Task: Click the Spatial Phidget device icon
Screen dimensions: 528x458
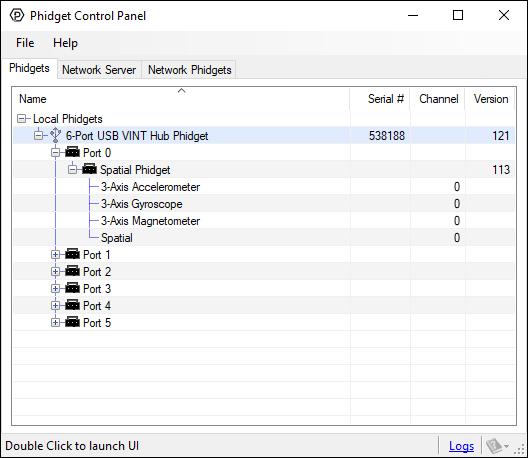Action: (89, 169)
